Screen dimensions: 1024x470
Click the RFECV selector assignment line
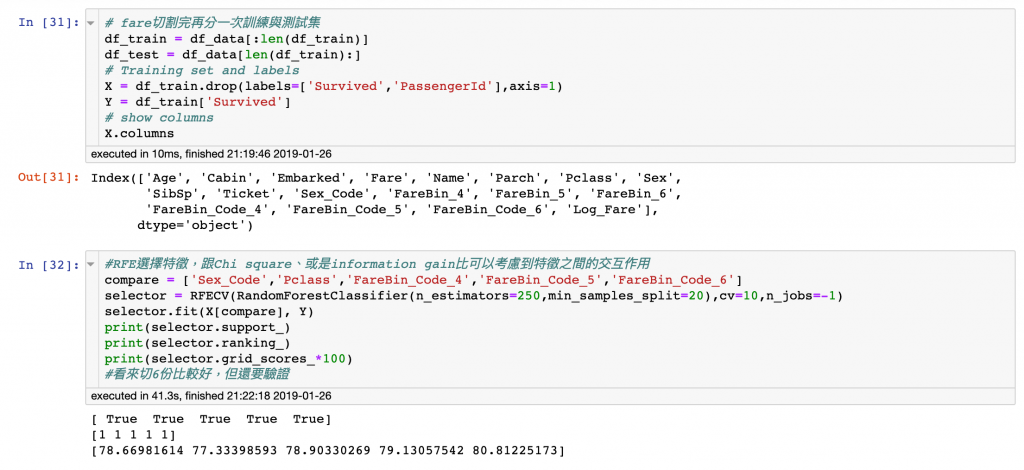coord(473,296)
